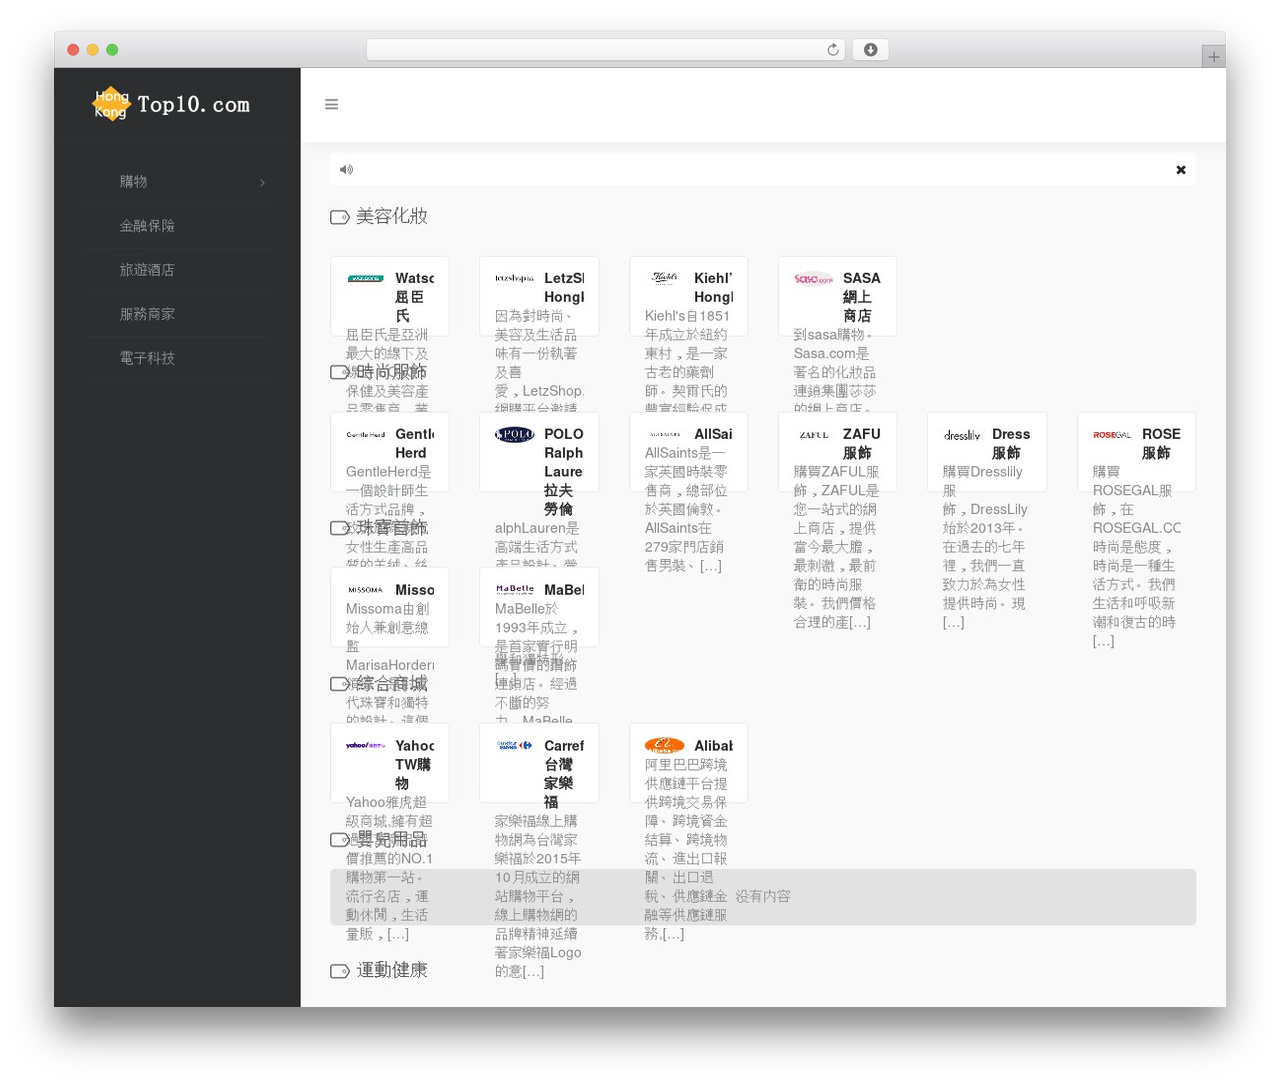The height and width of the screenshot is (1084, 1280).
Task: Click the LetzShop logo image
Action: [515, 279]
